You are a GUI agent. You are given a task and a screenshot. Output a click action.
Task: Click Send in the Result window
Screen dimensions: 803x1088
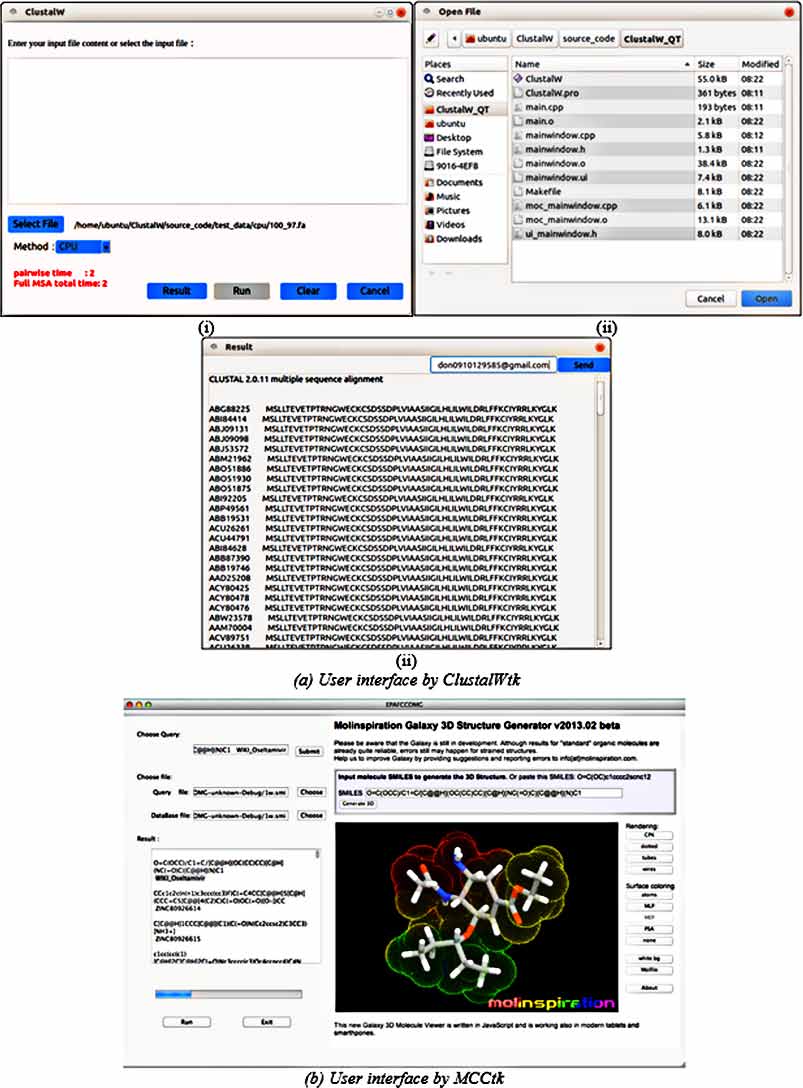tap(583, 365)
